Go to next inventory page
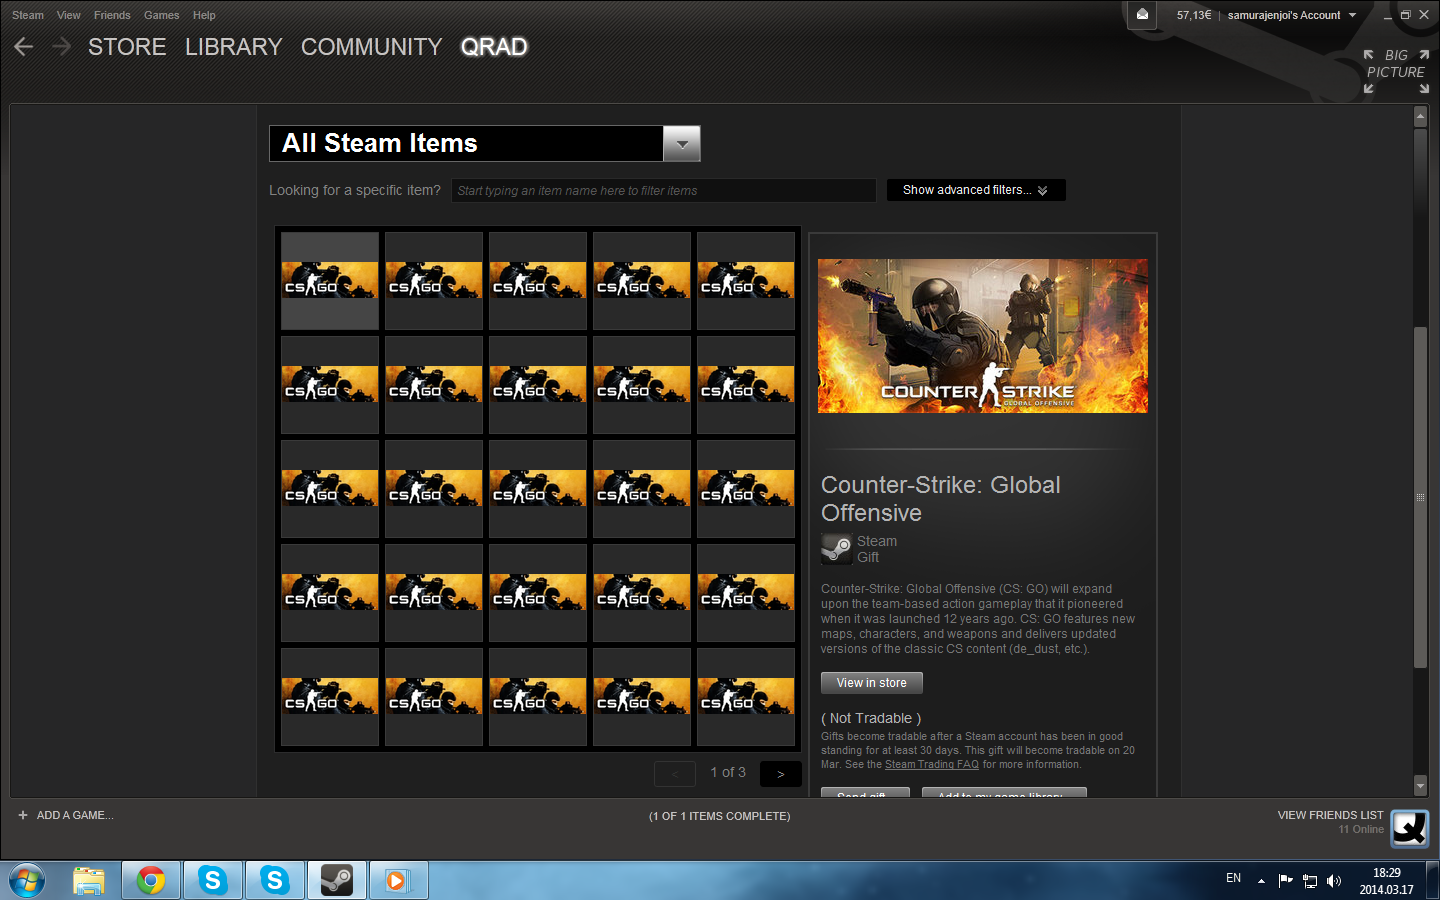 (x=781, y=774)
